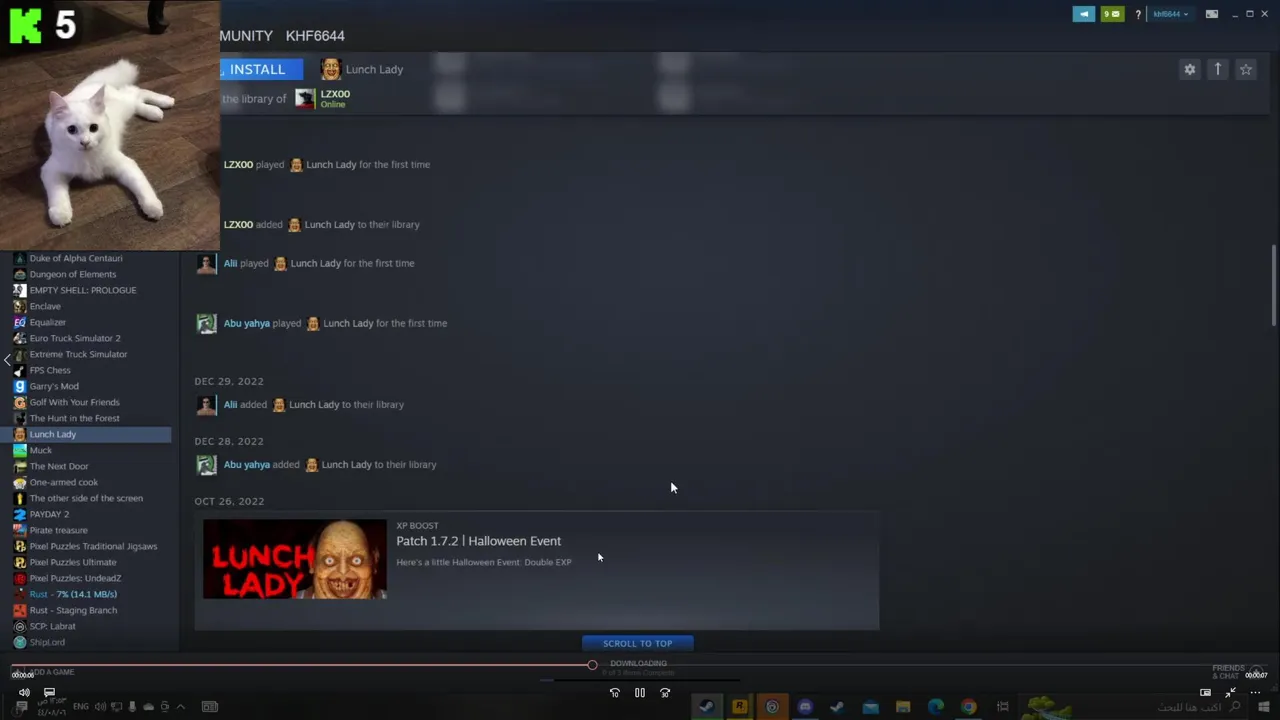Install Lunch Lady with INSTALL button
This screenshot has height=720, width=1280.
pos(261,69)
